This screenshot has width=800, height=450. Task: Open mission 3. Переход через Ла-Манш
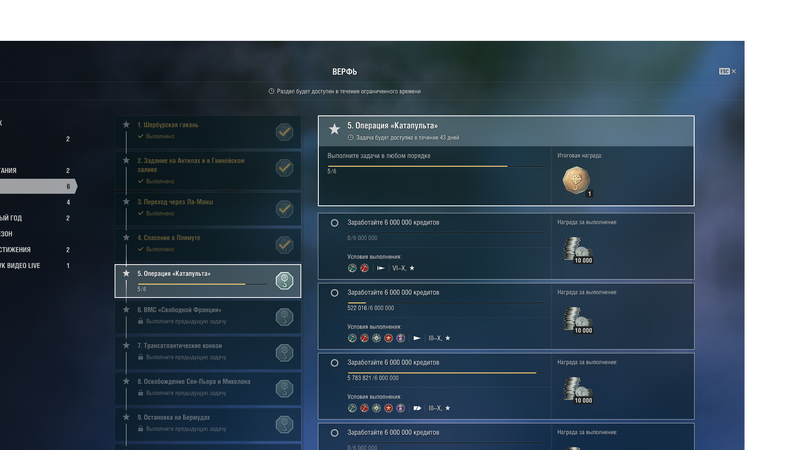click(208, 209)
